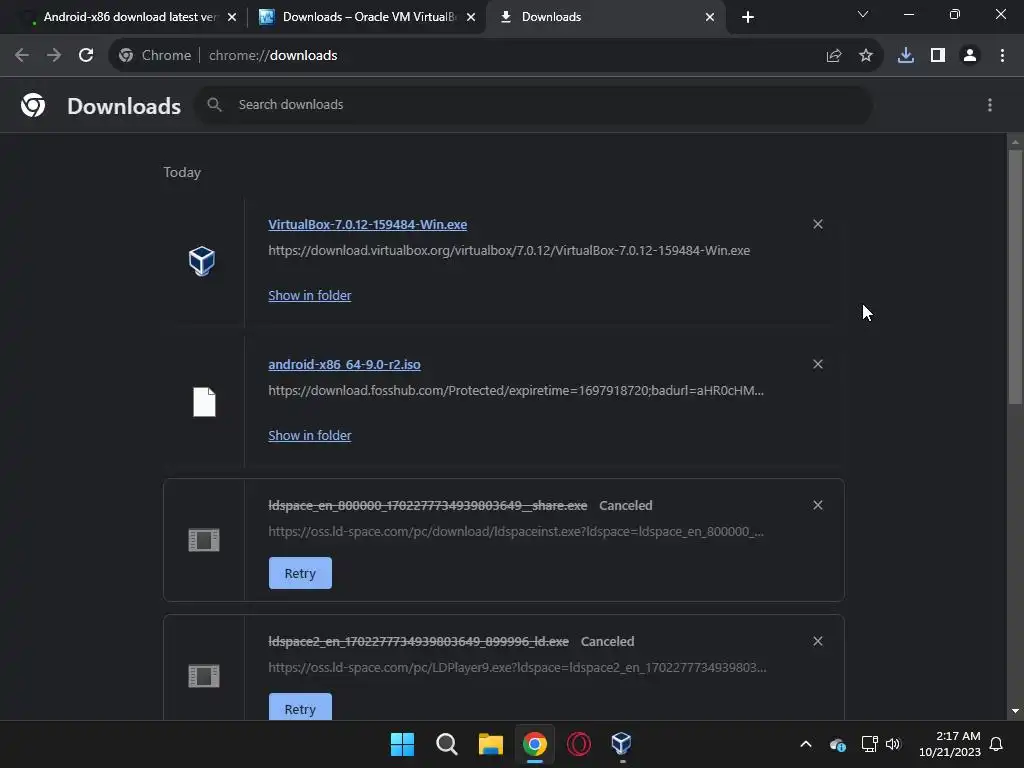Bookmark this page with star icon

866,56
